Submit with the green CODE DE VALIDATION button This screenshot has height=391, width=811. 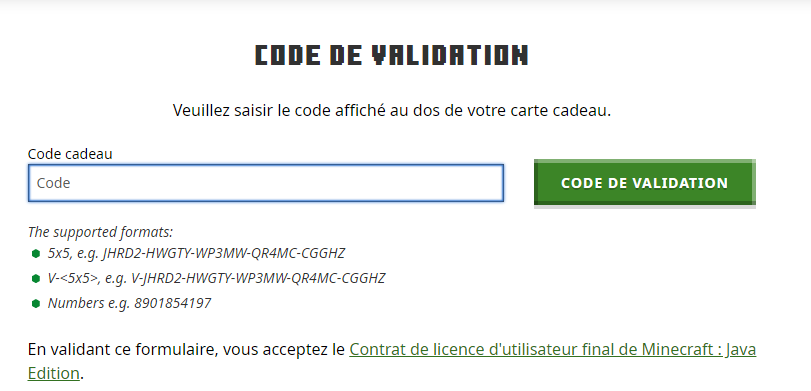(x=644, y=183)
